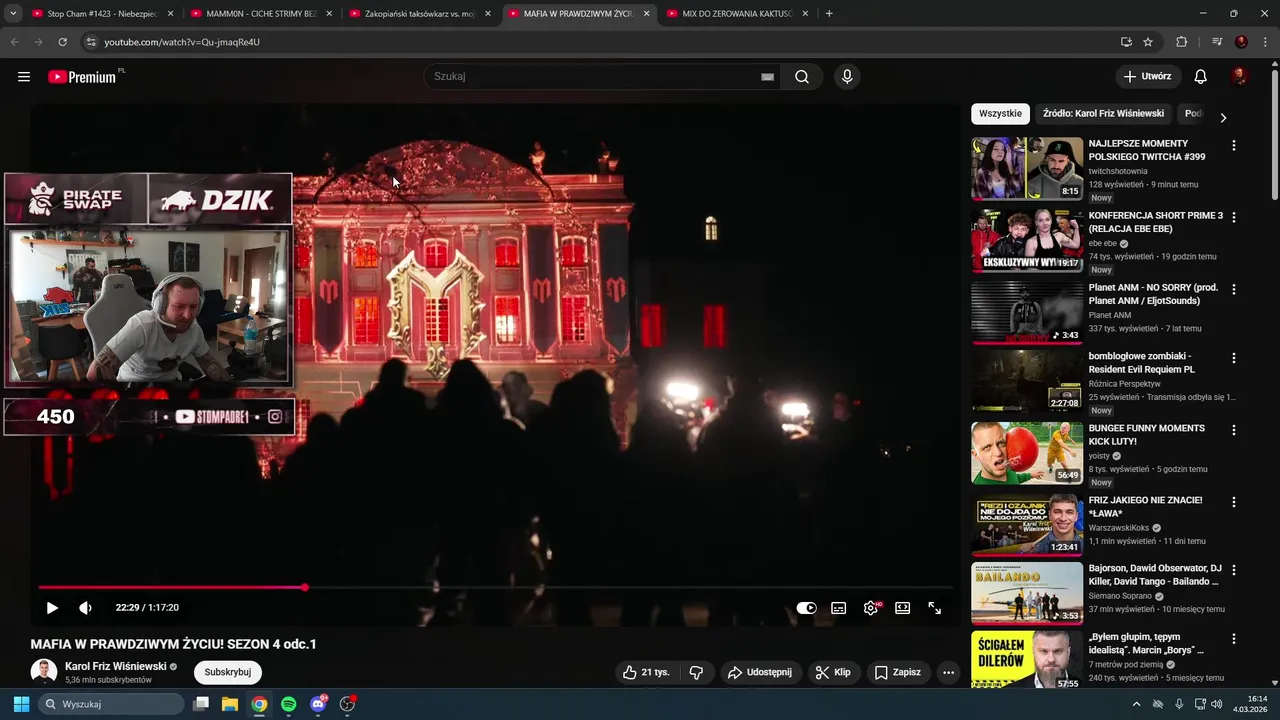Image resolution: width=1280 pixels, height=720 pixels.
Task: Open YouTube account avatar menu
Action: [1240, 77]
